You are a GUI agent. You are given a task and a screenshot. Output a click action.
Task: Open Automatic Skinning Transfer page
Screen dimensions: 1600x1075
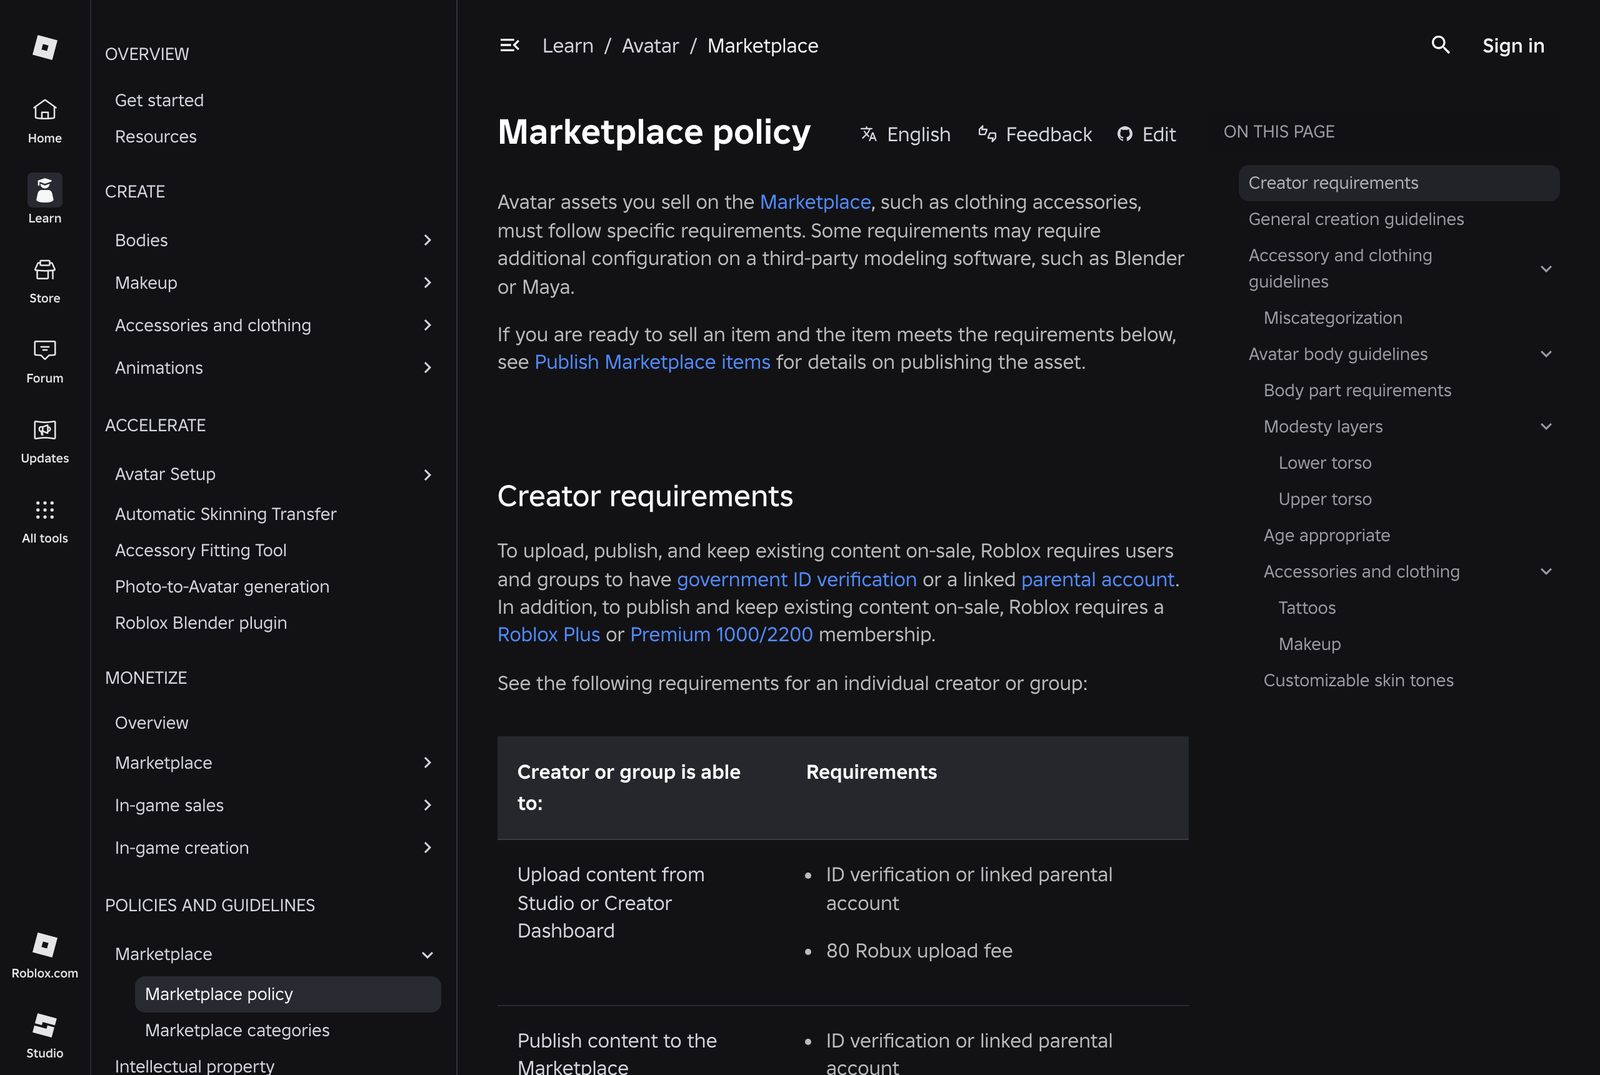point(226,514)
